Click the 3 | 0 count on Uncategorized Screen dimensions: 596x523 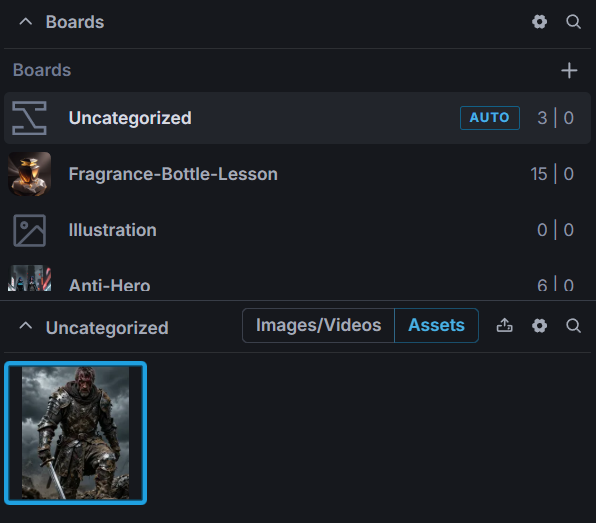point(555,118)
